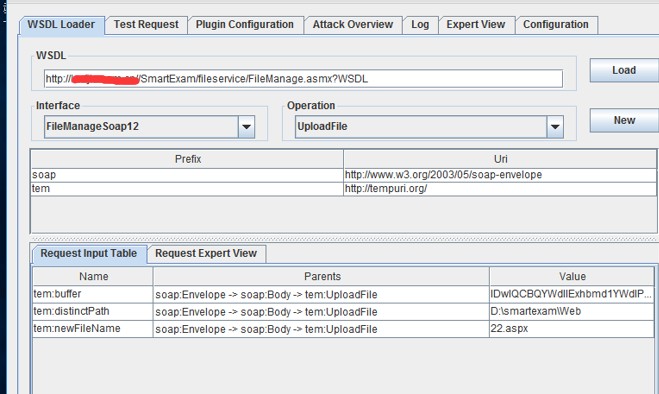Click the D:\smartexam\Web value cell
659x394 pixels.
(x=572, y=312)
